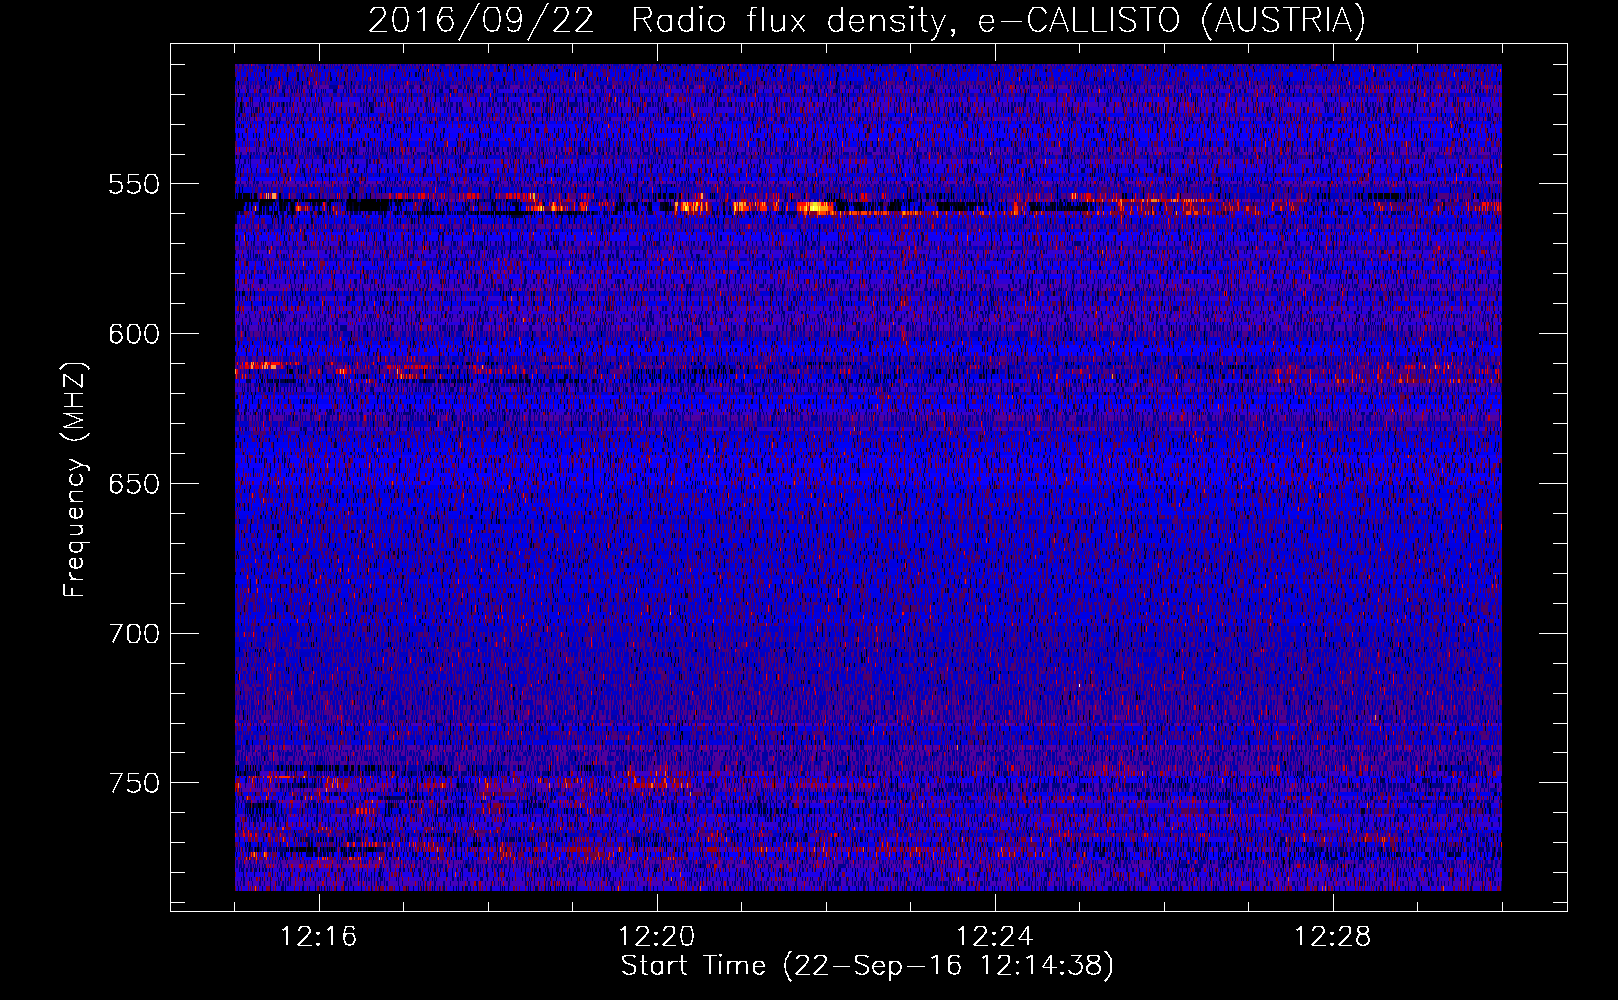Click the 750 frequency tick label
The height and width of the screenshot is (1000, 1618).
pyautogui.click(x=134, y=783)
